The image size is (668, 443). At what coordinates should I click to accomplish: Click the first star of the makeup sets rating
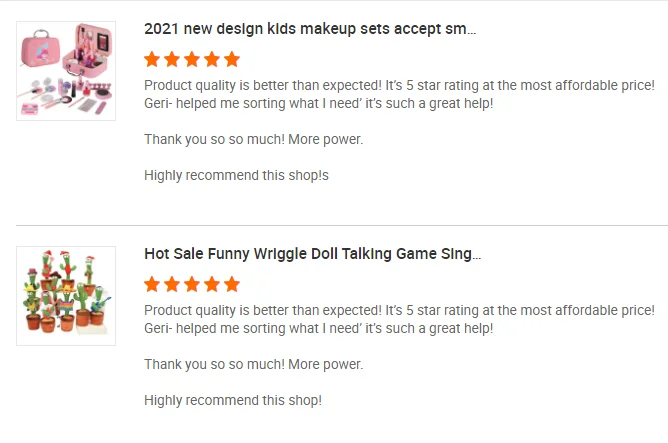click(153, 59)
